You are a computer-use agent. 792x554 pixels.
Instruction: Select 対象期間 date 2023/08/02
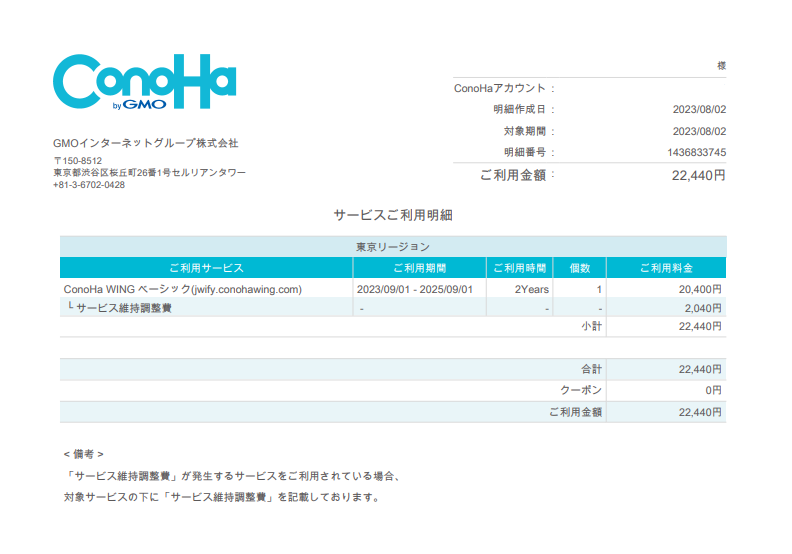(699, 131)
